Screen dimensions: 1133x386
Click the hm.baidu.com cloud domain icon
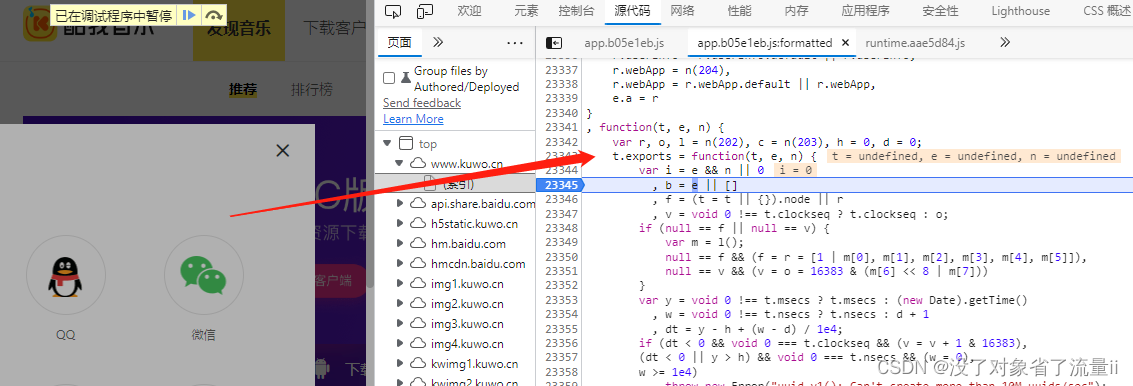coord(418,244)
